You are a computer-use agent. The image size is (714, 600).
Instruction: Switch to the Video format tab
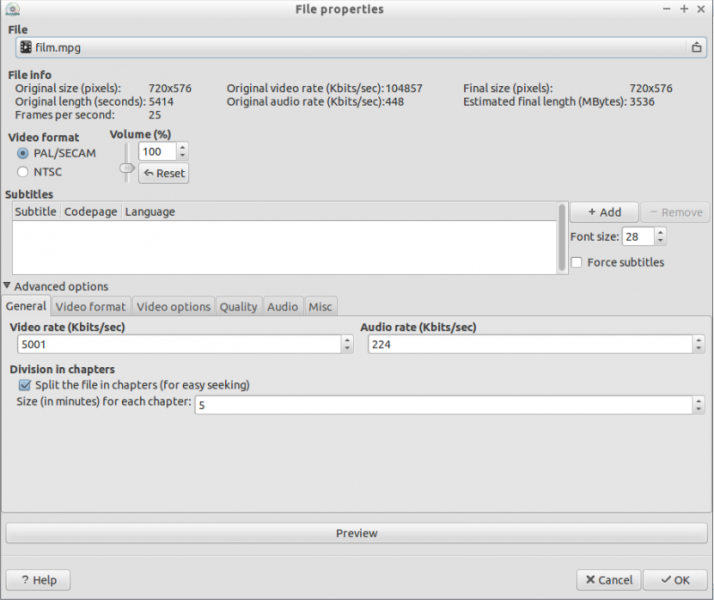pyautogui.click(x=91, y=307)
